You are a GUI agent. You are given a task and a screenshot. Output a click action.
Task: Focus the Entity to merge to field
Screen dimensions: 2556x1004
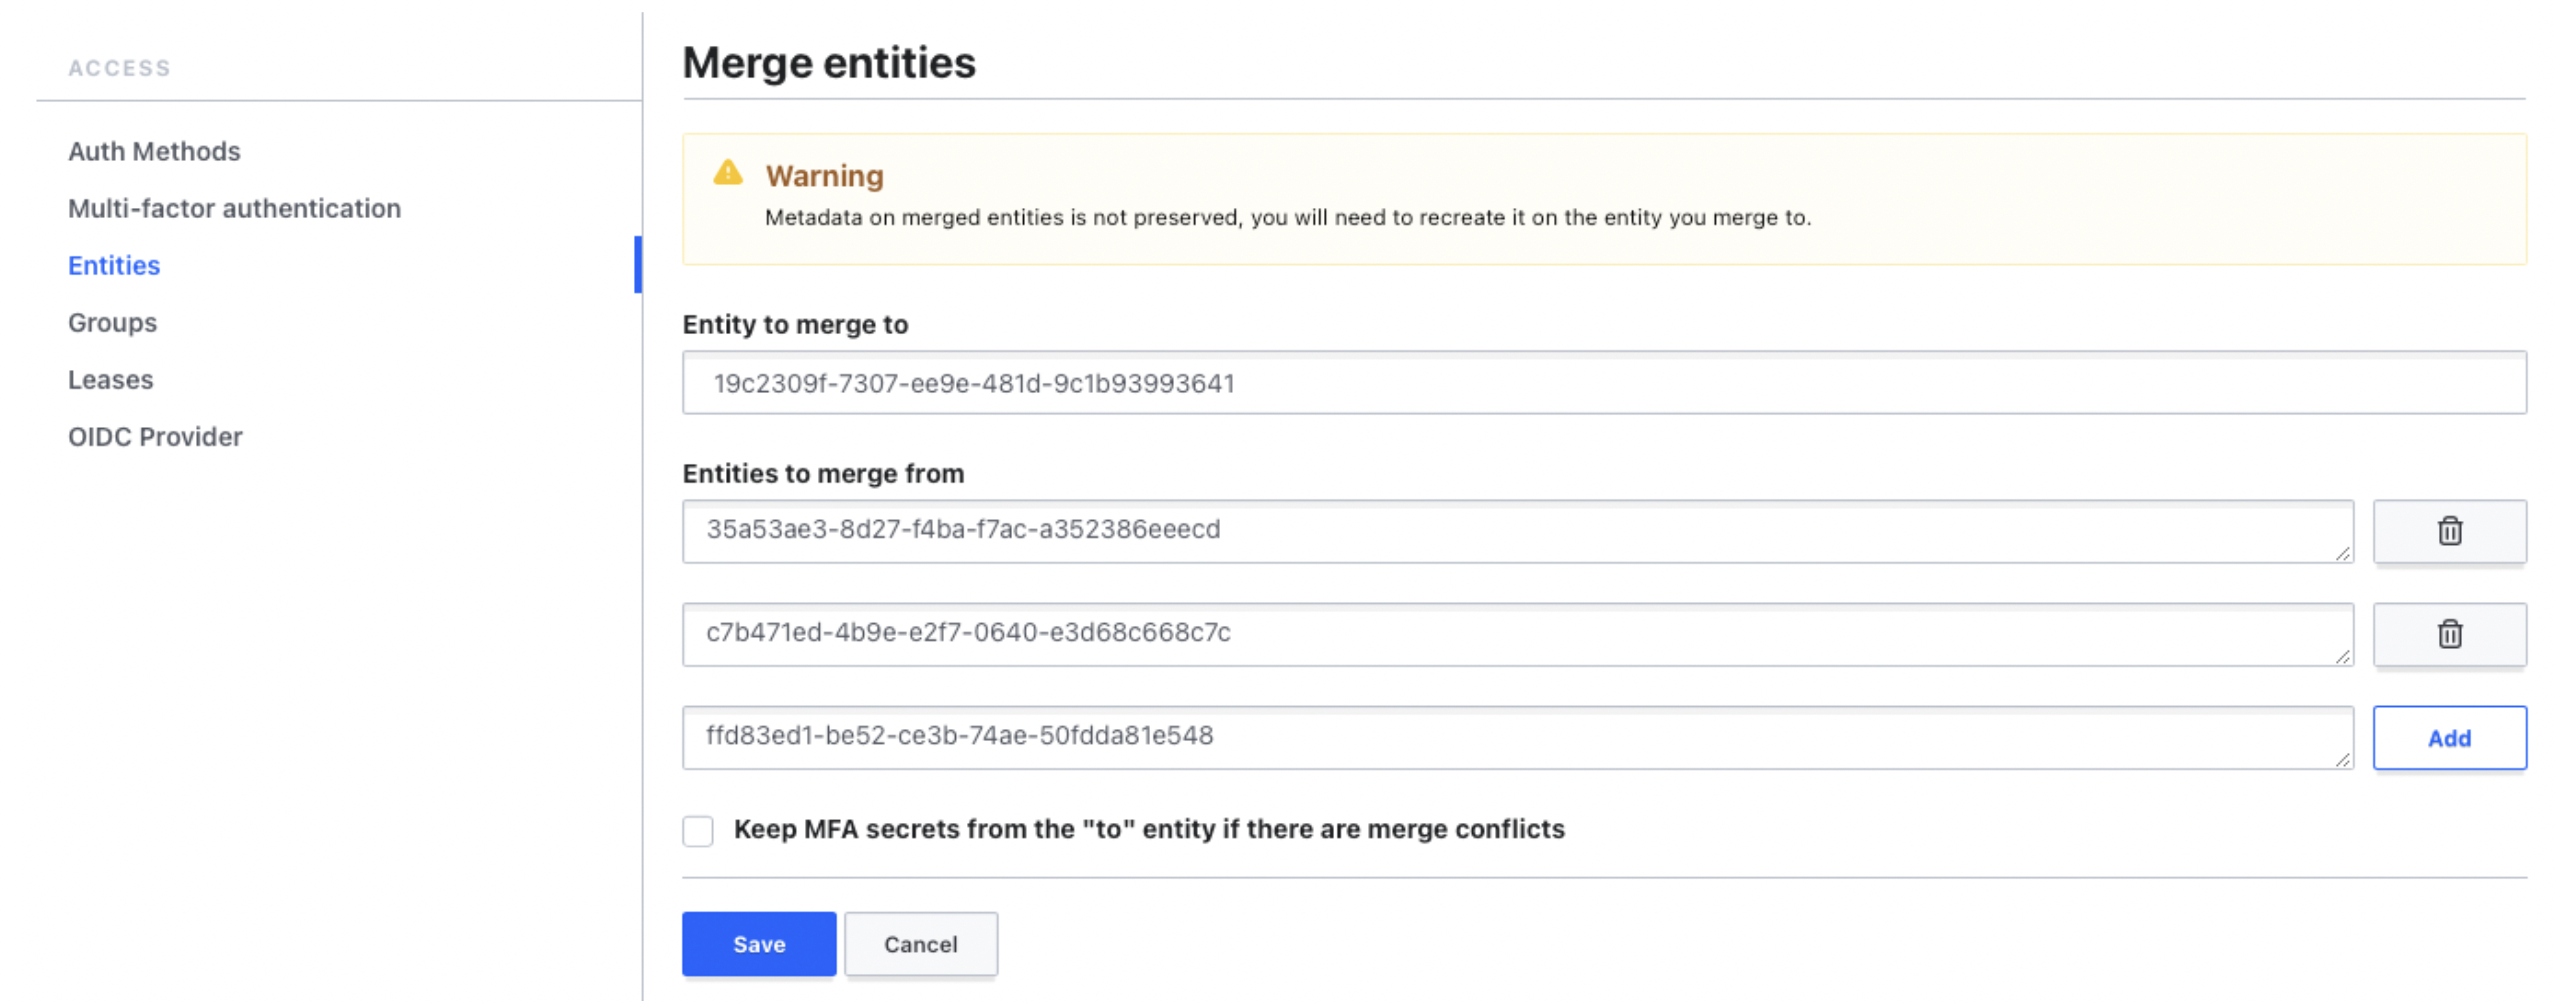coord(1603,383)
